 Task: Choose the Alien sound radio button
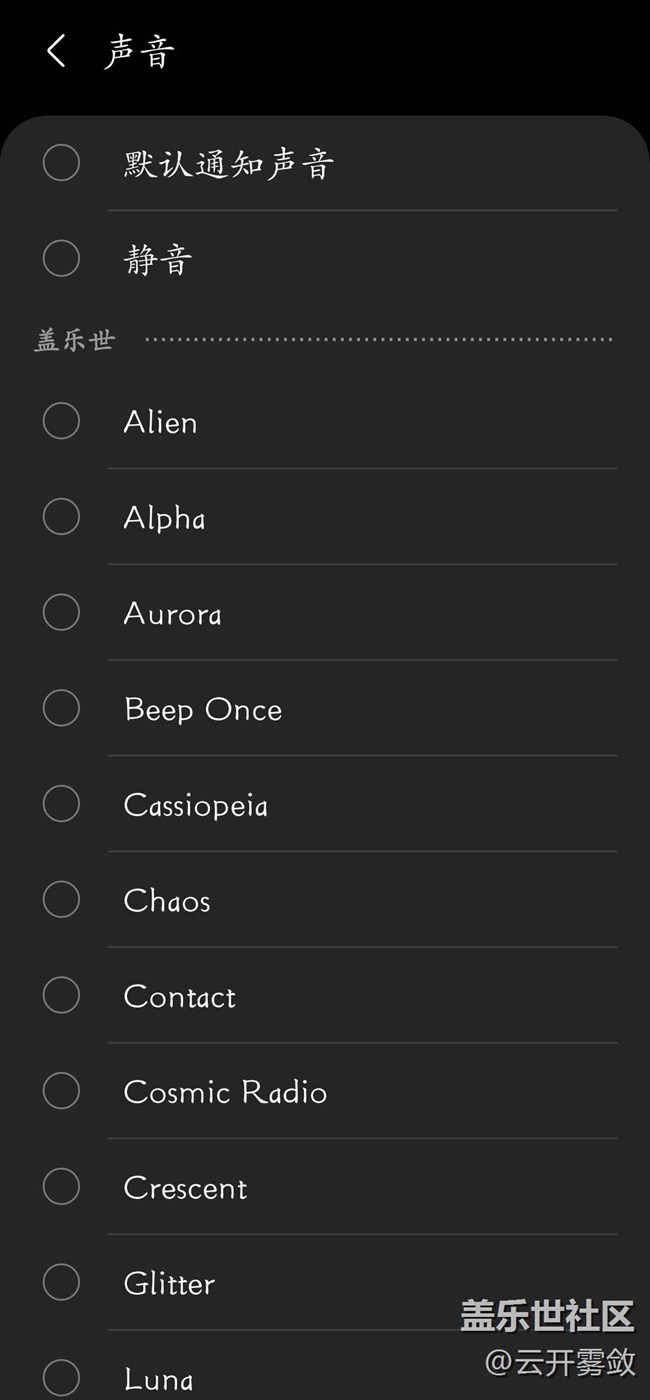tap(61, 421)
